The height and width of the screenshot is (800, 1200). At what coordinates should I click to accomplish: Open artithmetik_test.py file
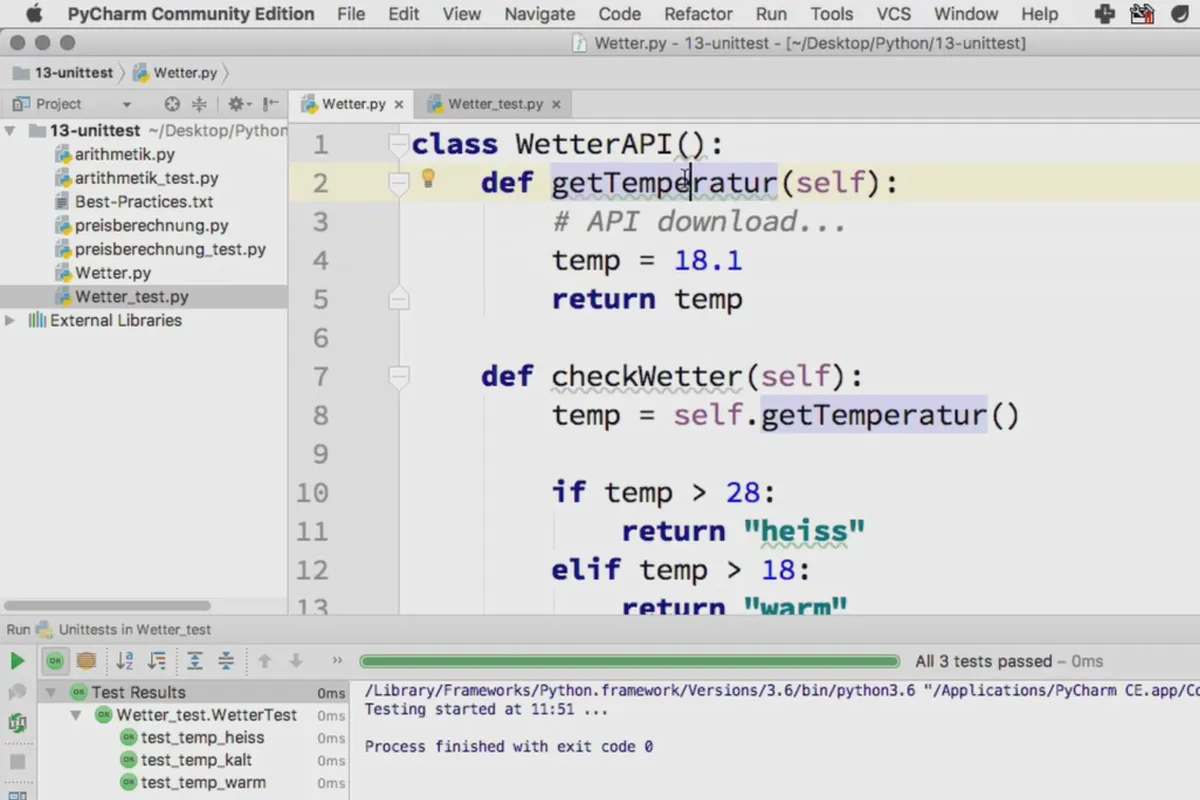(146, 178)
